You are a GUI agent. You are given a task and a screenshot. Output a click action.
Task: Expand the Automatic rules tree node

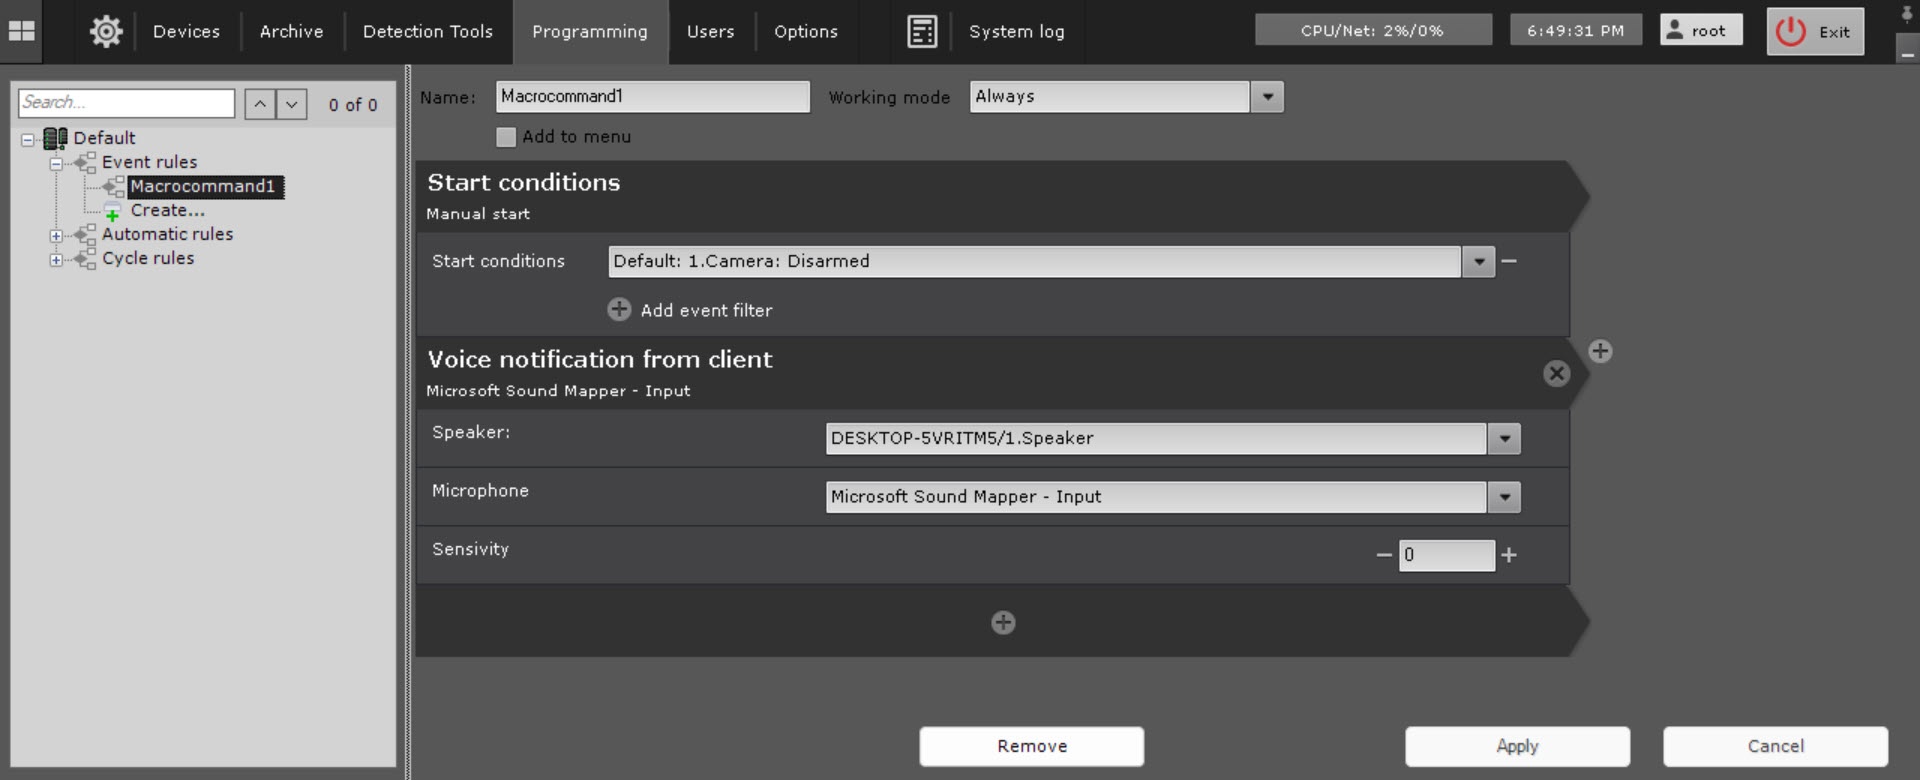point(56,236)
